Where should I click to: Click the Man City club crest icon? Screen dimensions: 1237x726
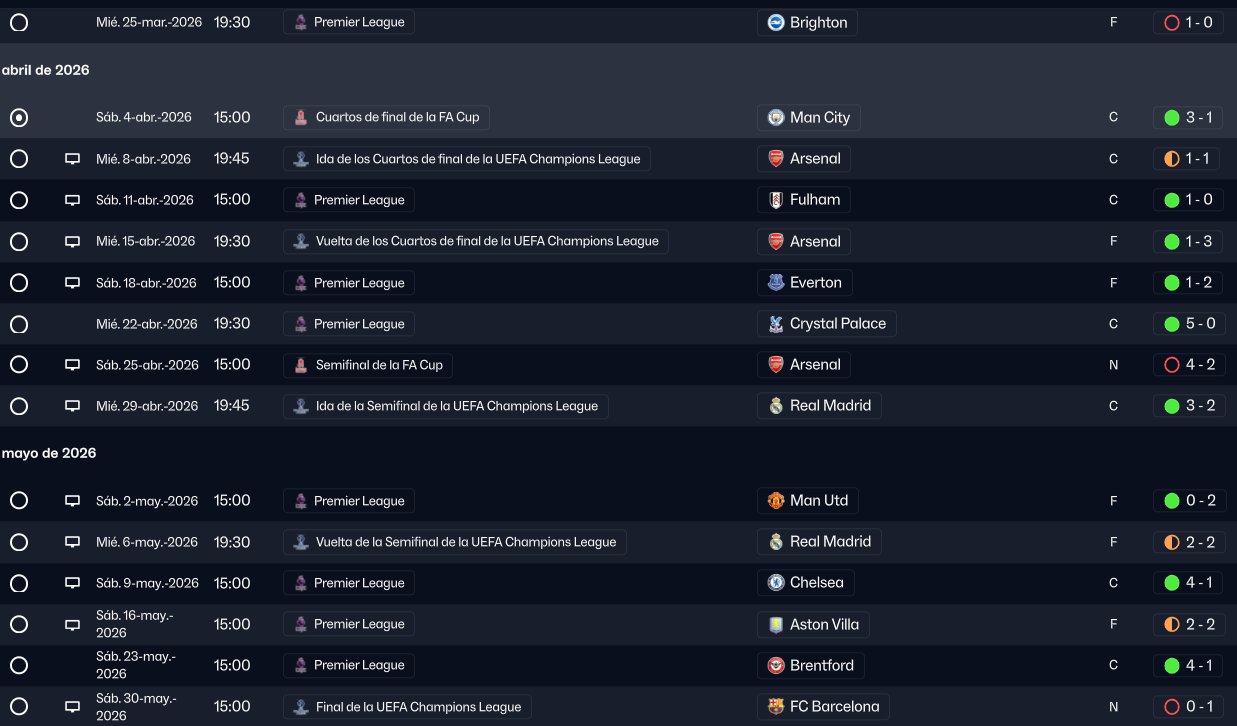(776, 118)
